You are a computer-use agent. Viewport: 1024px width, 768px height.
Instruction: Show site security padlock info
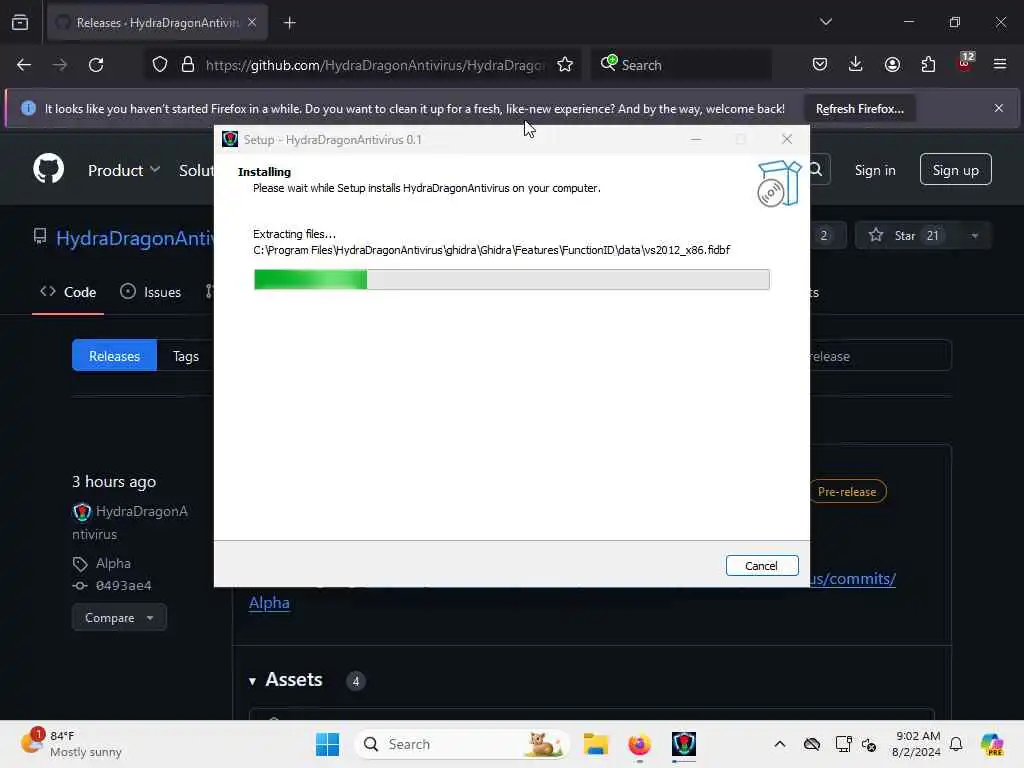[x=187, y=65]
